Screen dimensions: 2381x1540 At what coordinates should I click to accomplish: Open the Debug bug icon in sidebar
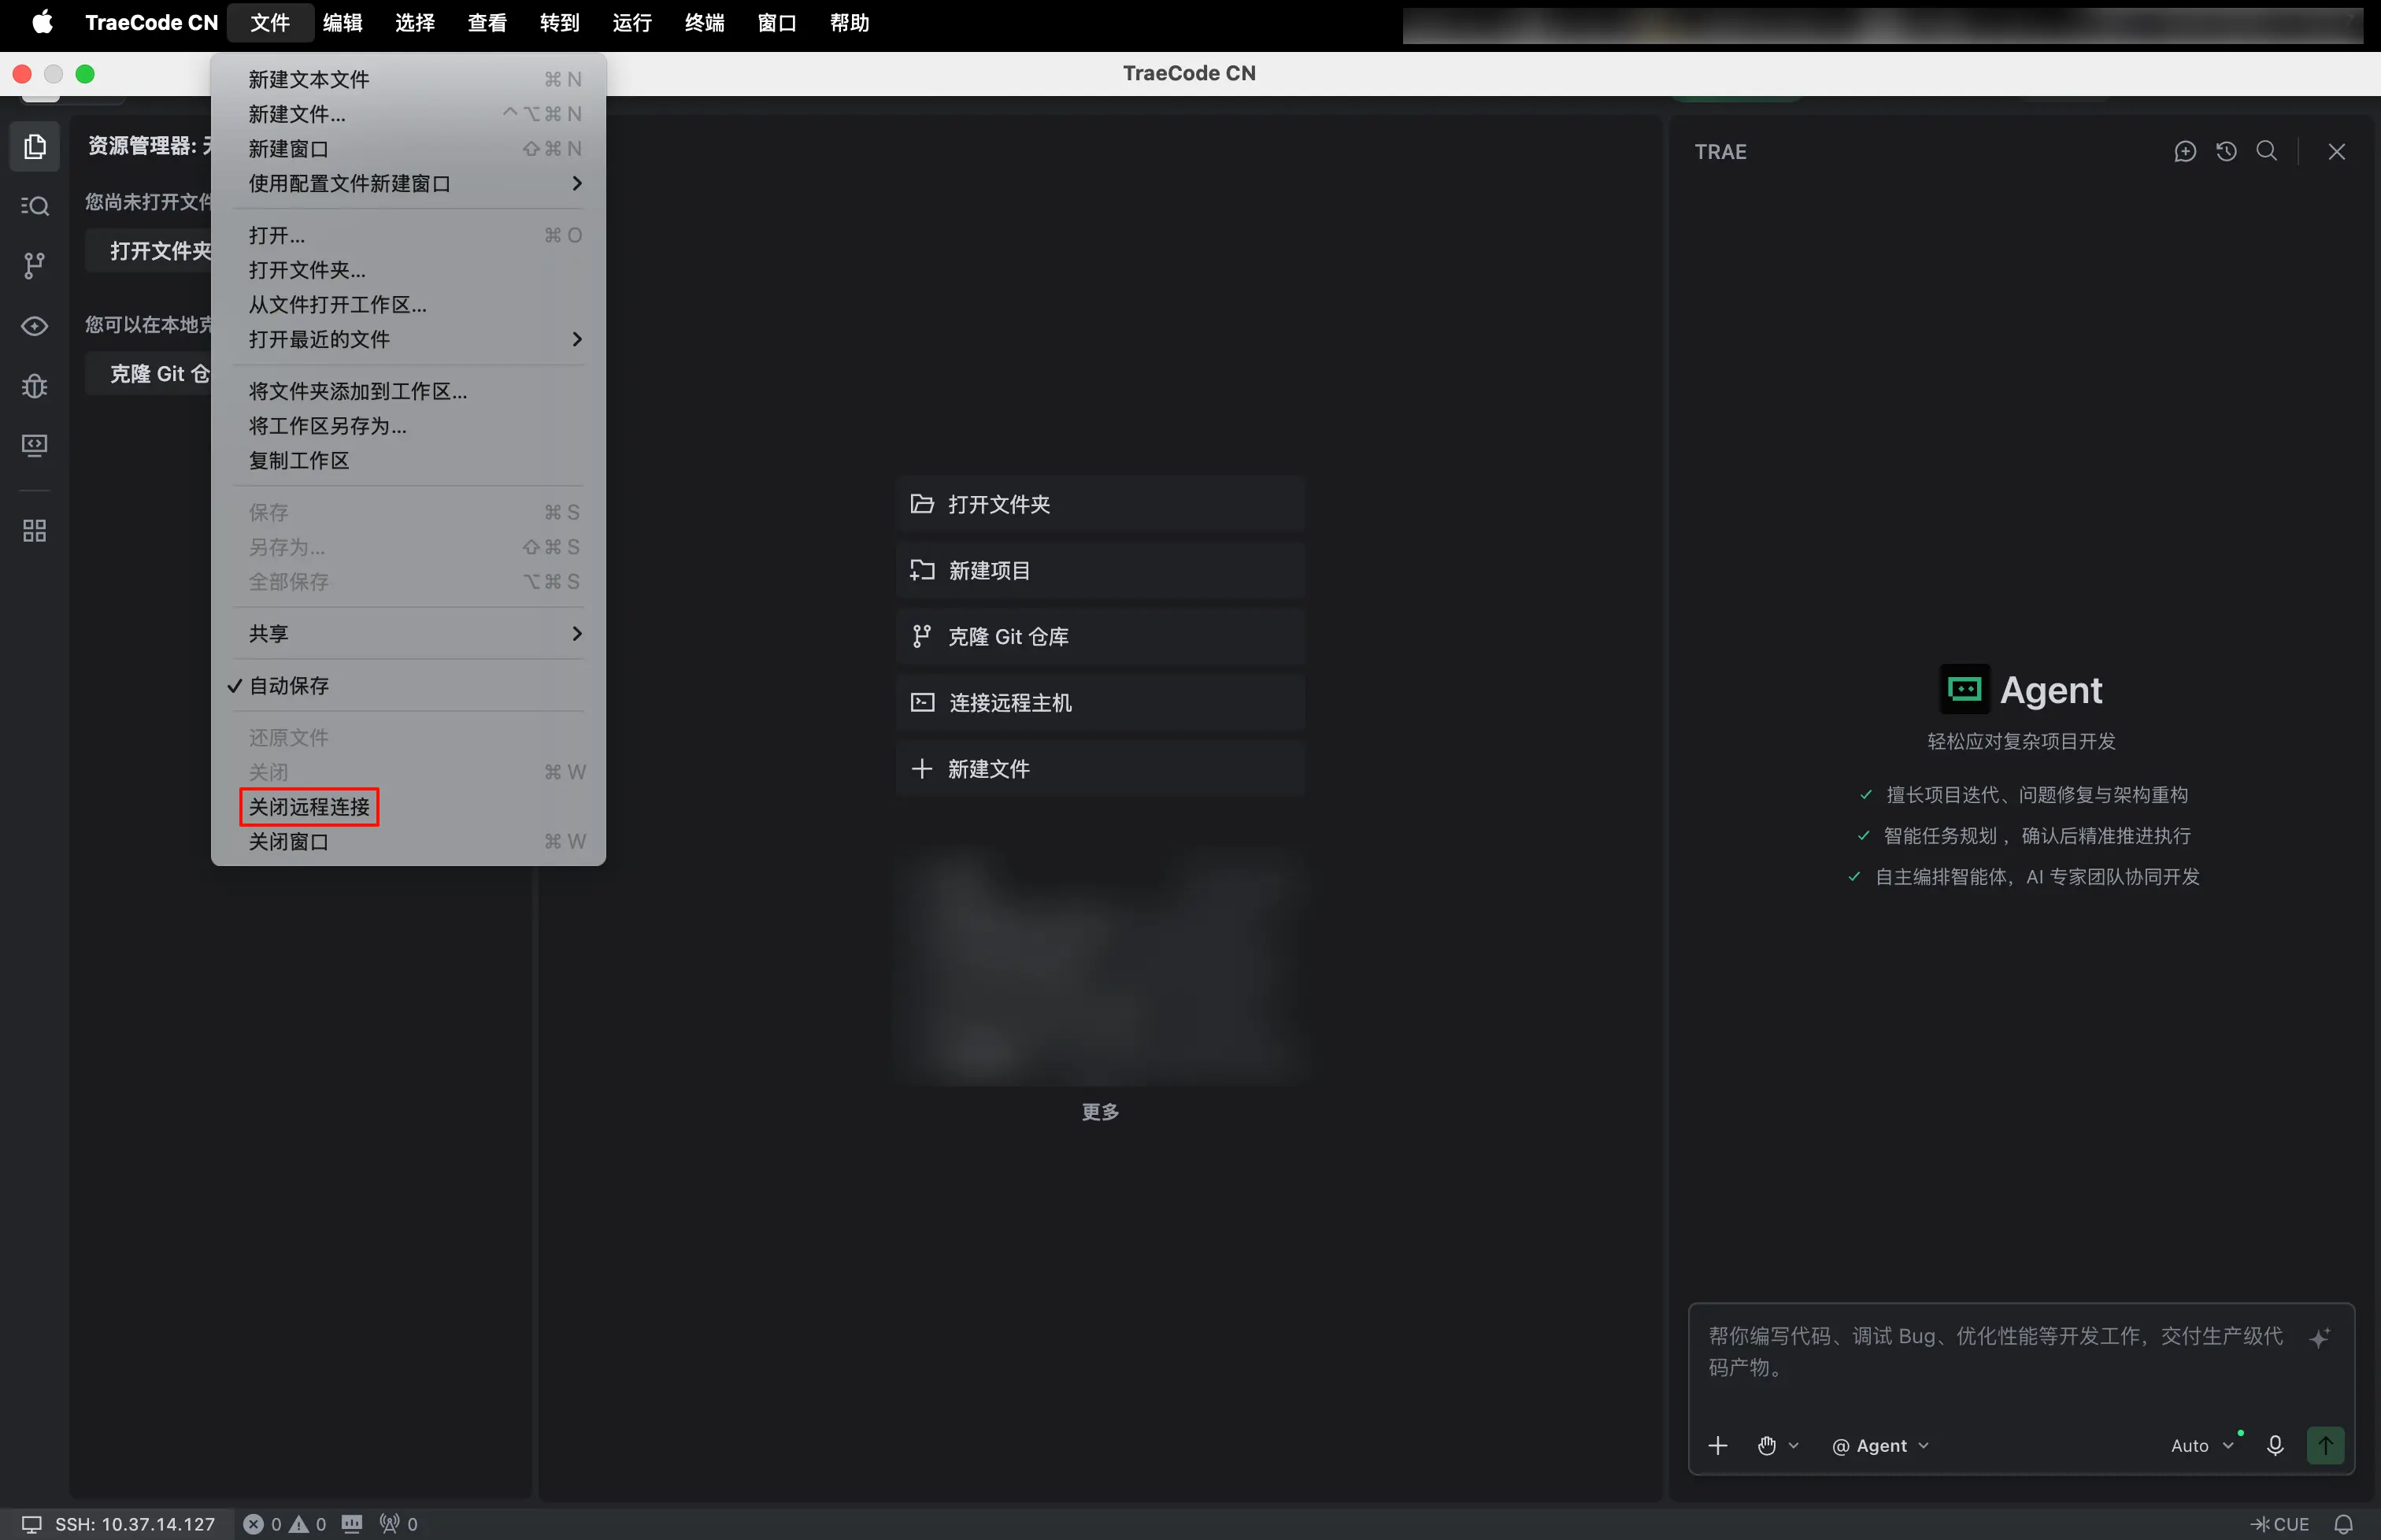pos(35,386)
